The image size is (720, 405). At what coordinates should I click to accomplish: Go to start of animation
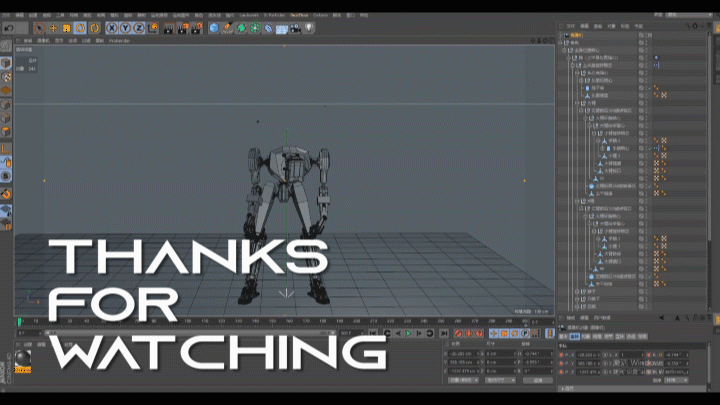(x=373, y=334)
